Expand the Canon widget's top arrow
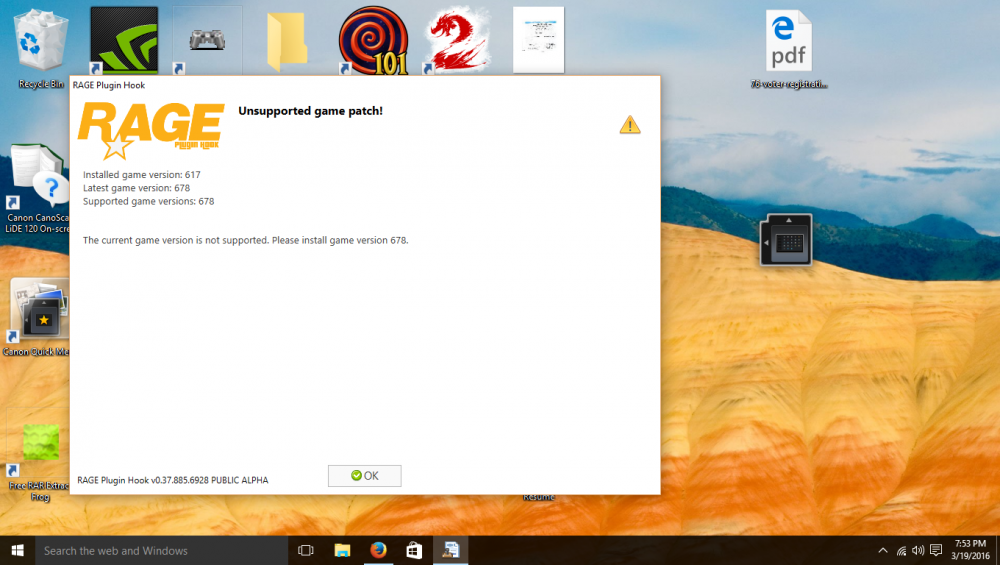 pyautogui.click(x=788, y=220)
